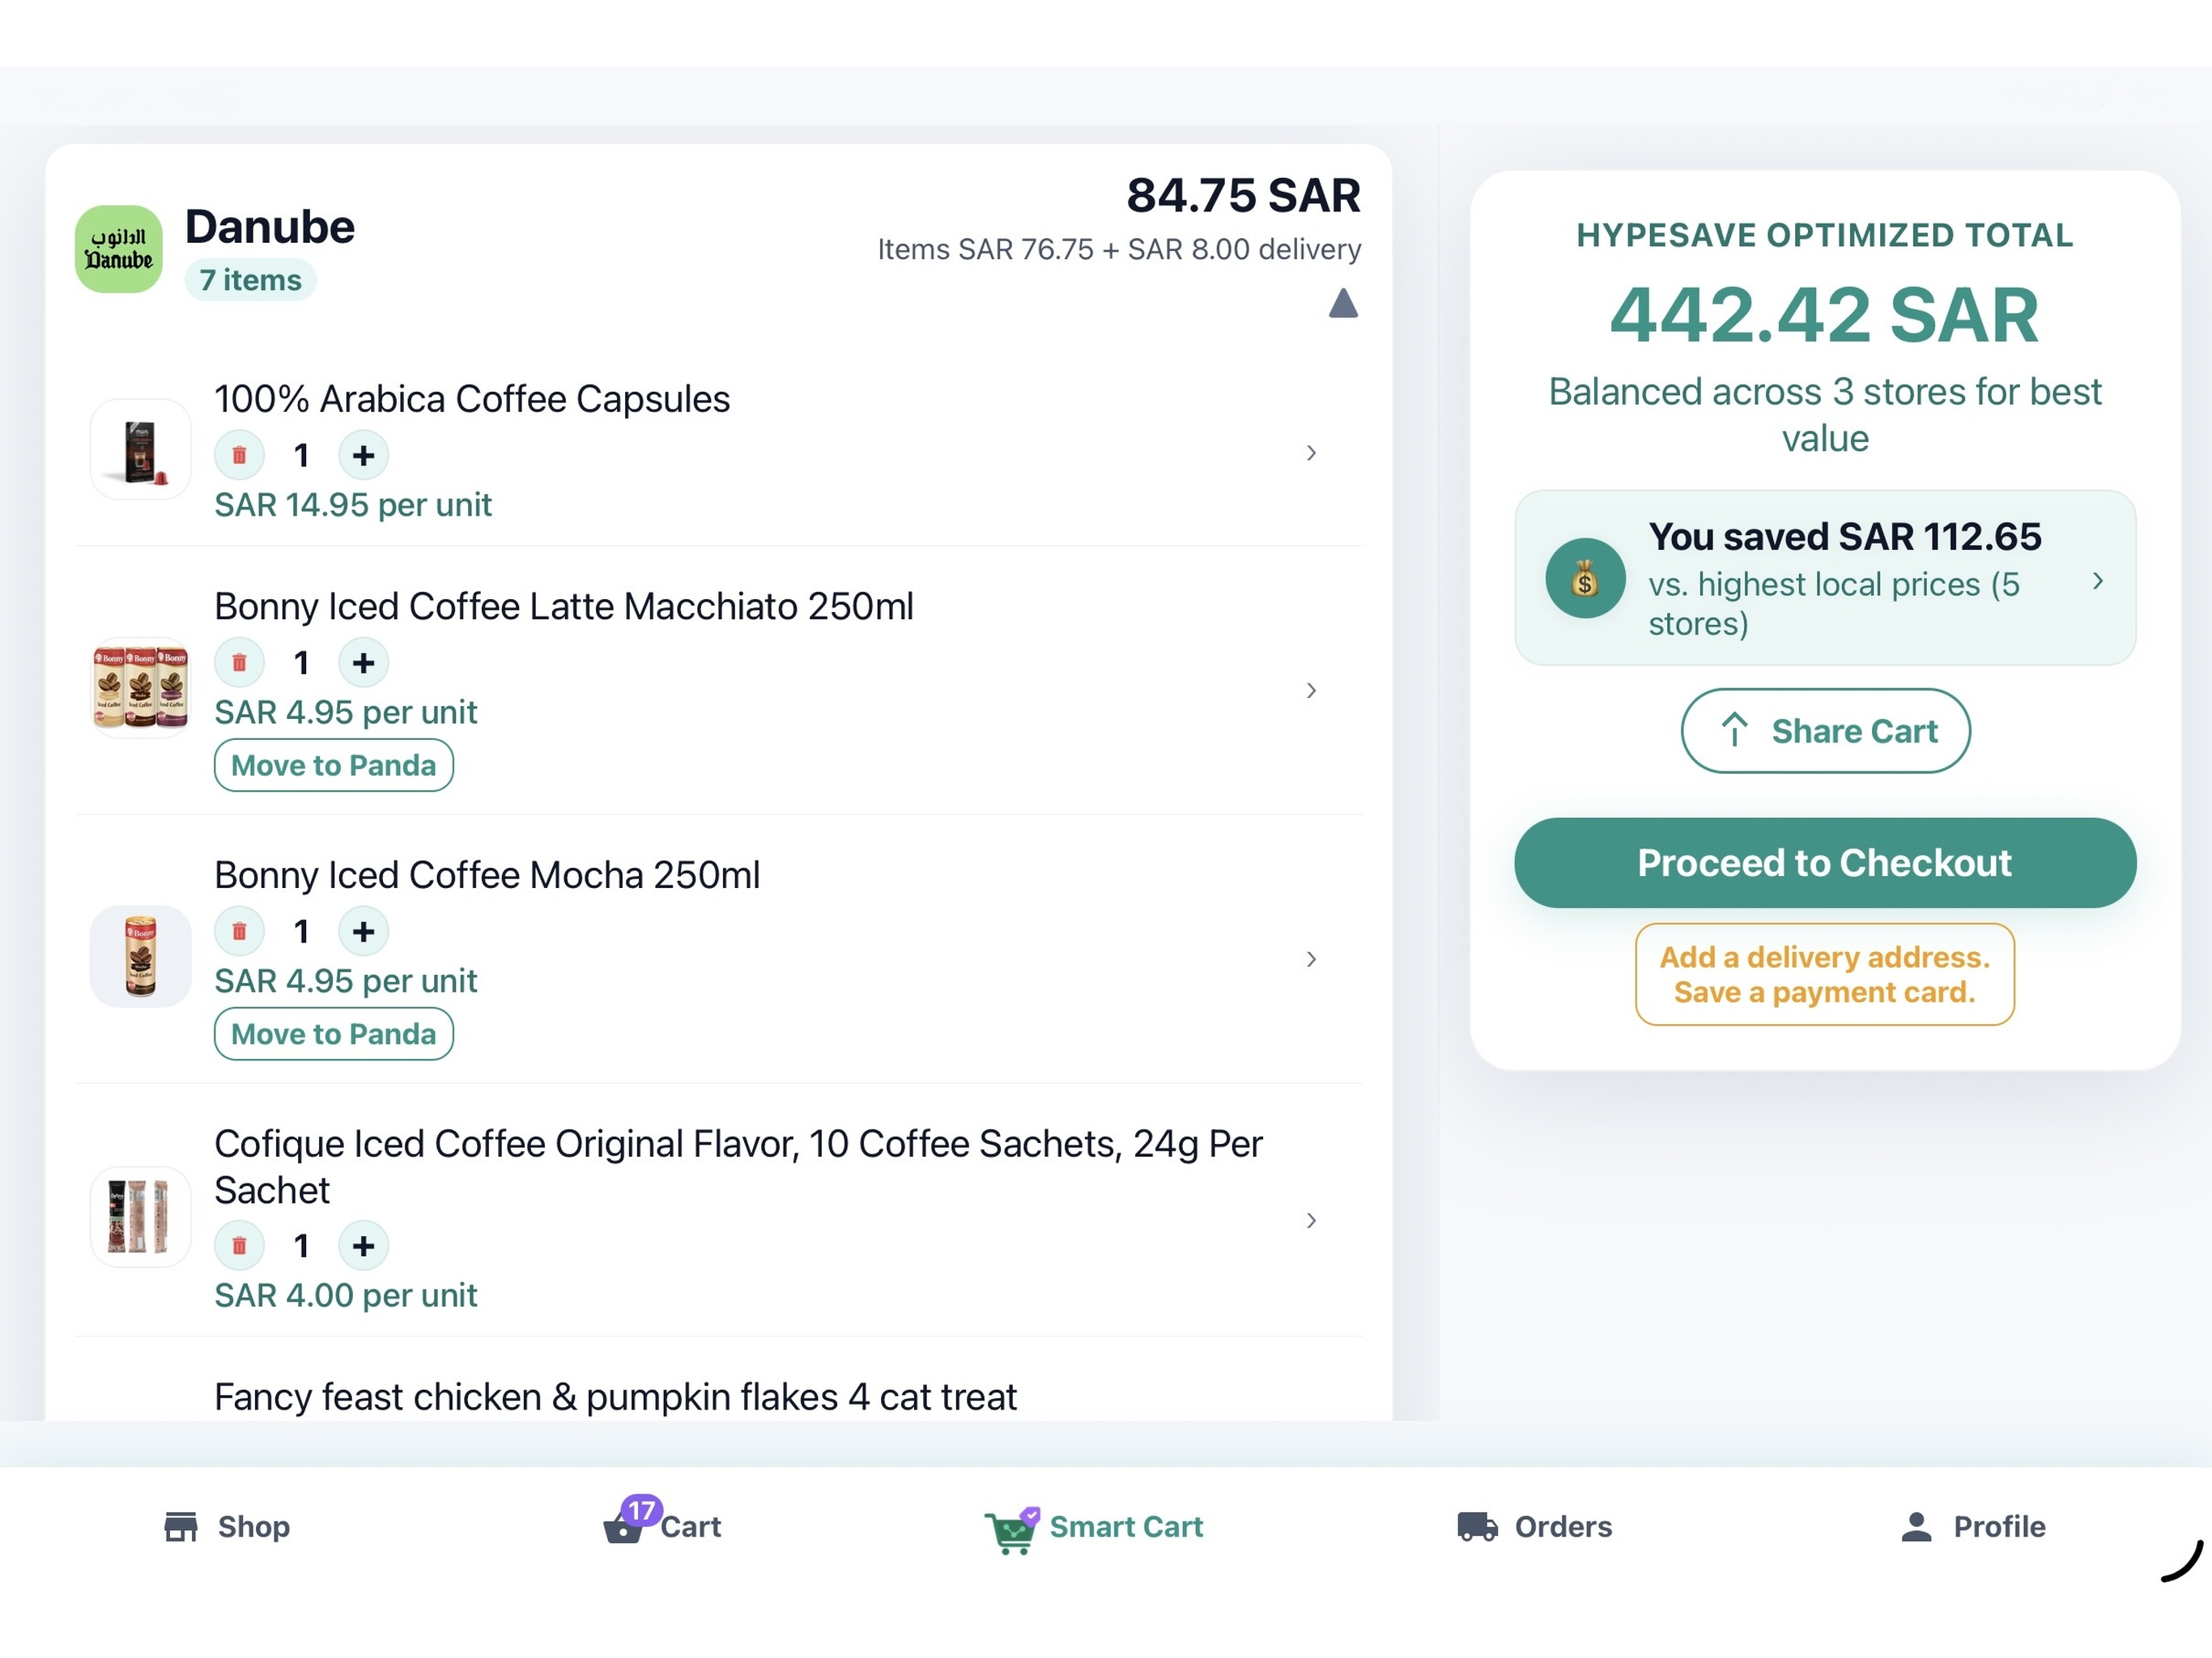Increase Bonny Iced Coffee Mocha quantity

[363, 932]
